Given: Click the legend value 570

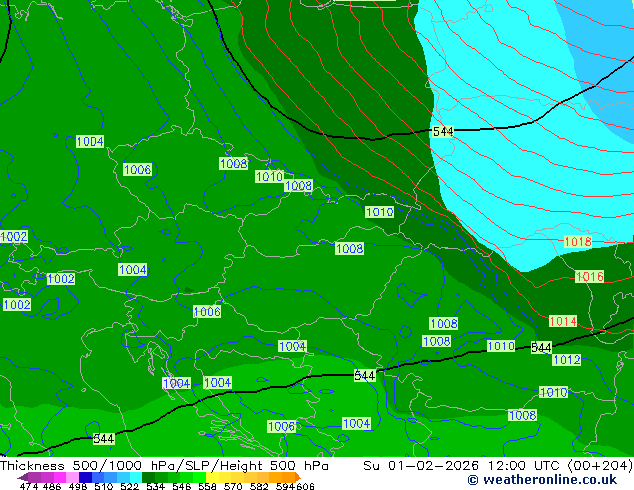Looking at the screenshot, I should point(233,486).
